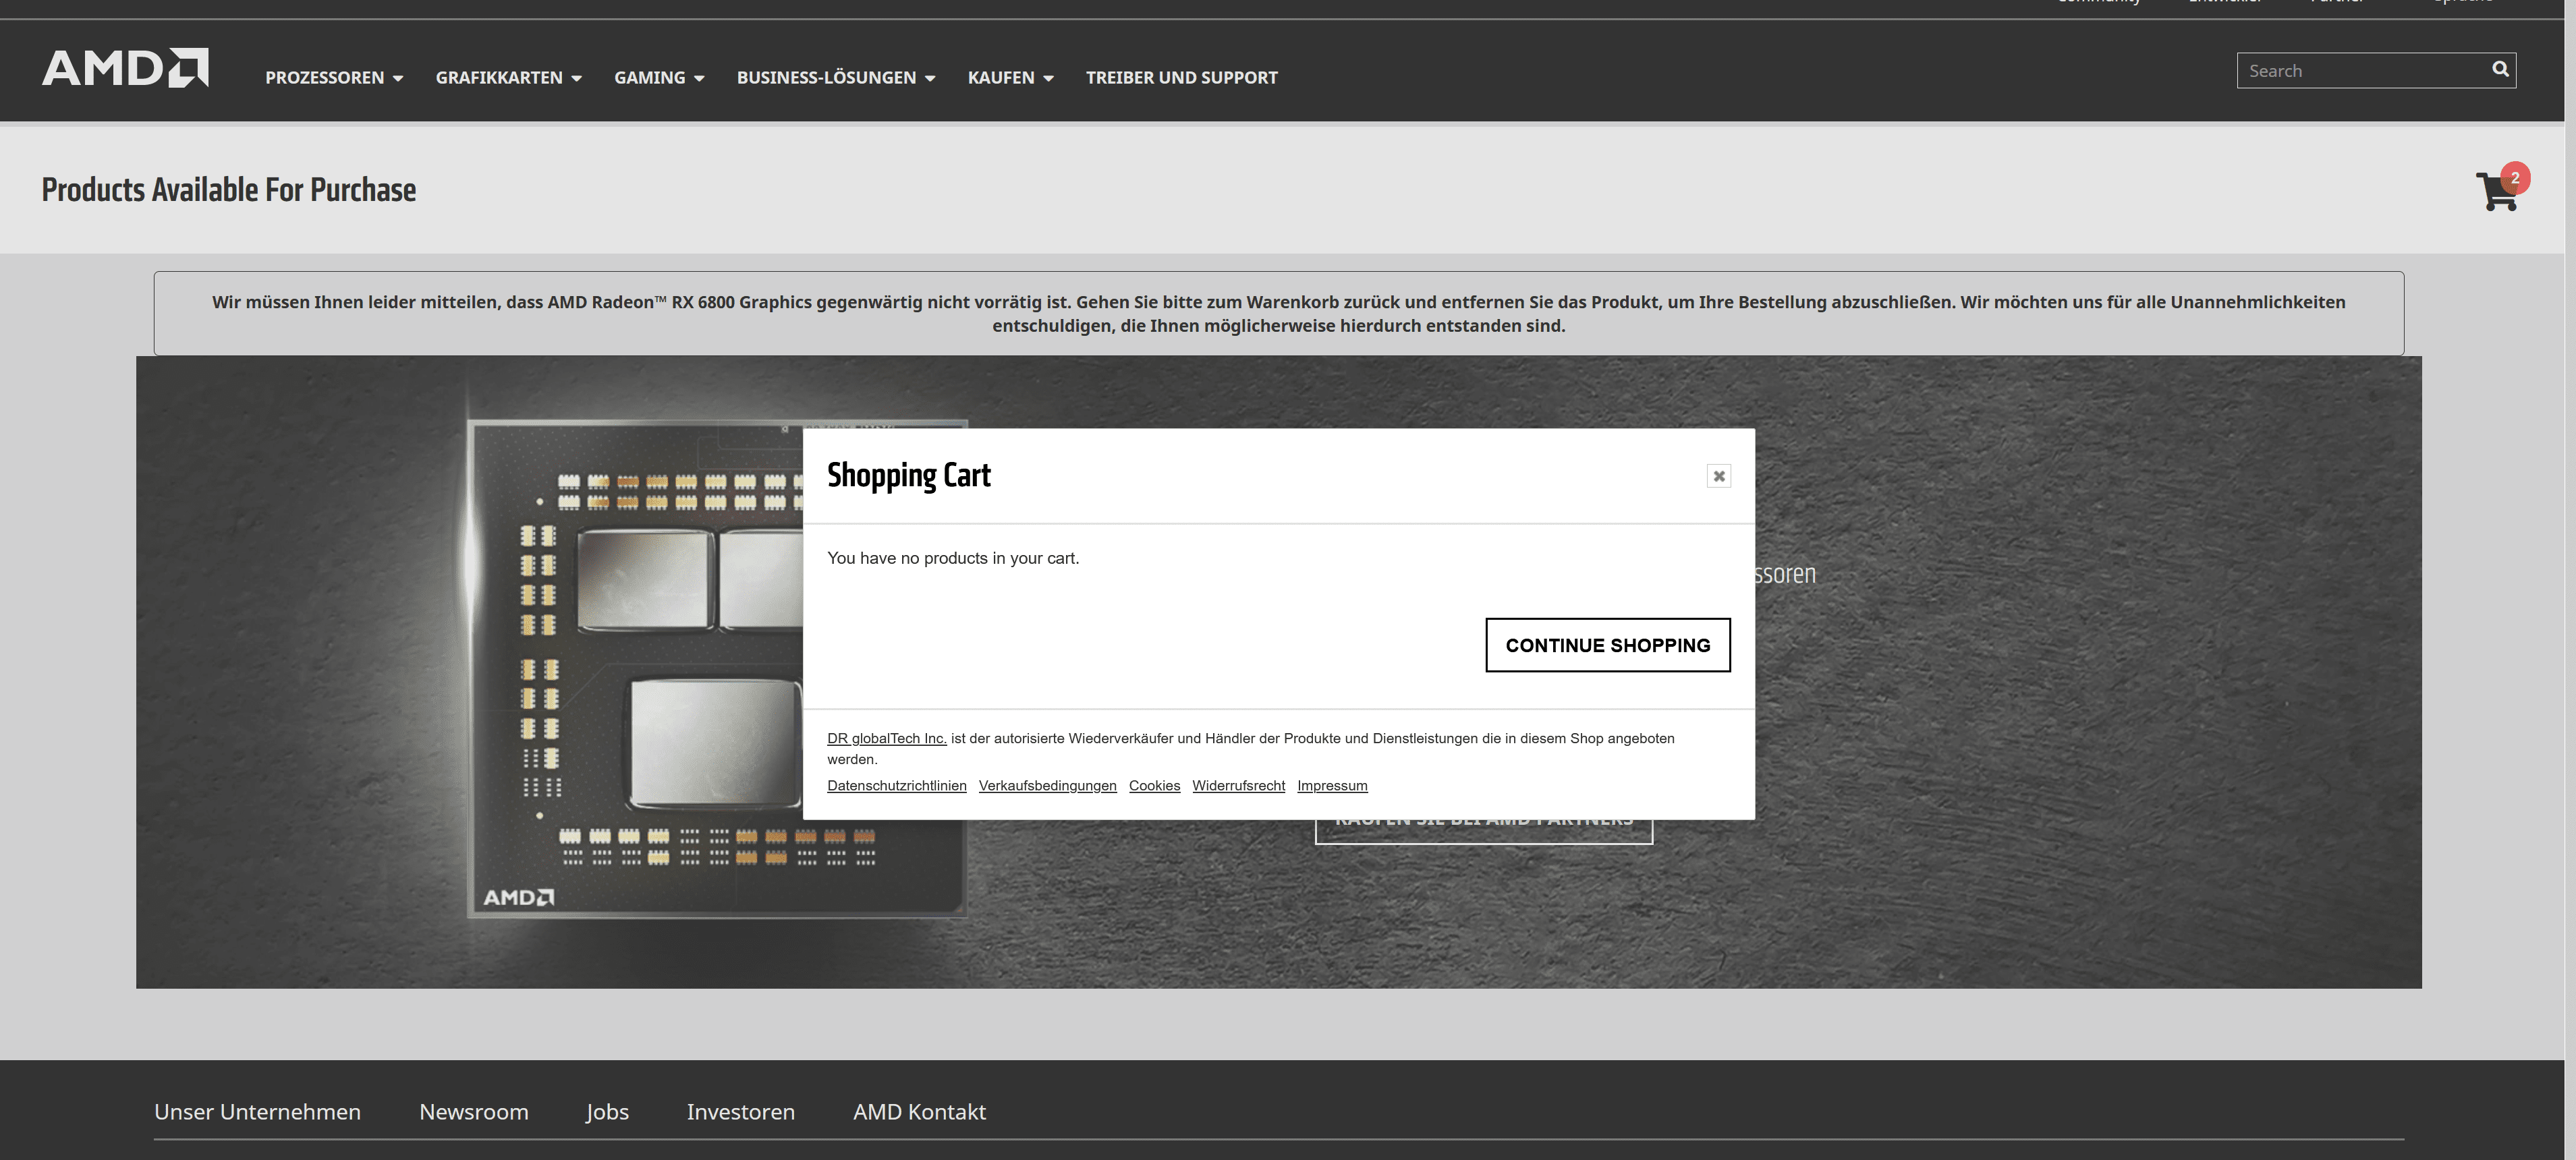This screenshot has height=1160, width=2576.
Task: Click the 'You have no products in your cart.' text
Action: (x=953, y=558)
